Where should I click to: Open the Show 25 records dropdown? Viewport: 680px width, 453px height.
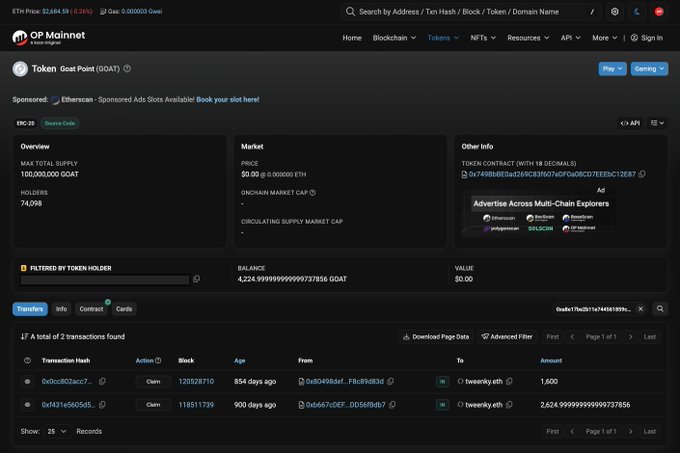click(x=57, y=431)
